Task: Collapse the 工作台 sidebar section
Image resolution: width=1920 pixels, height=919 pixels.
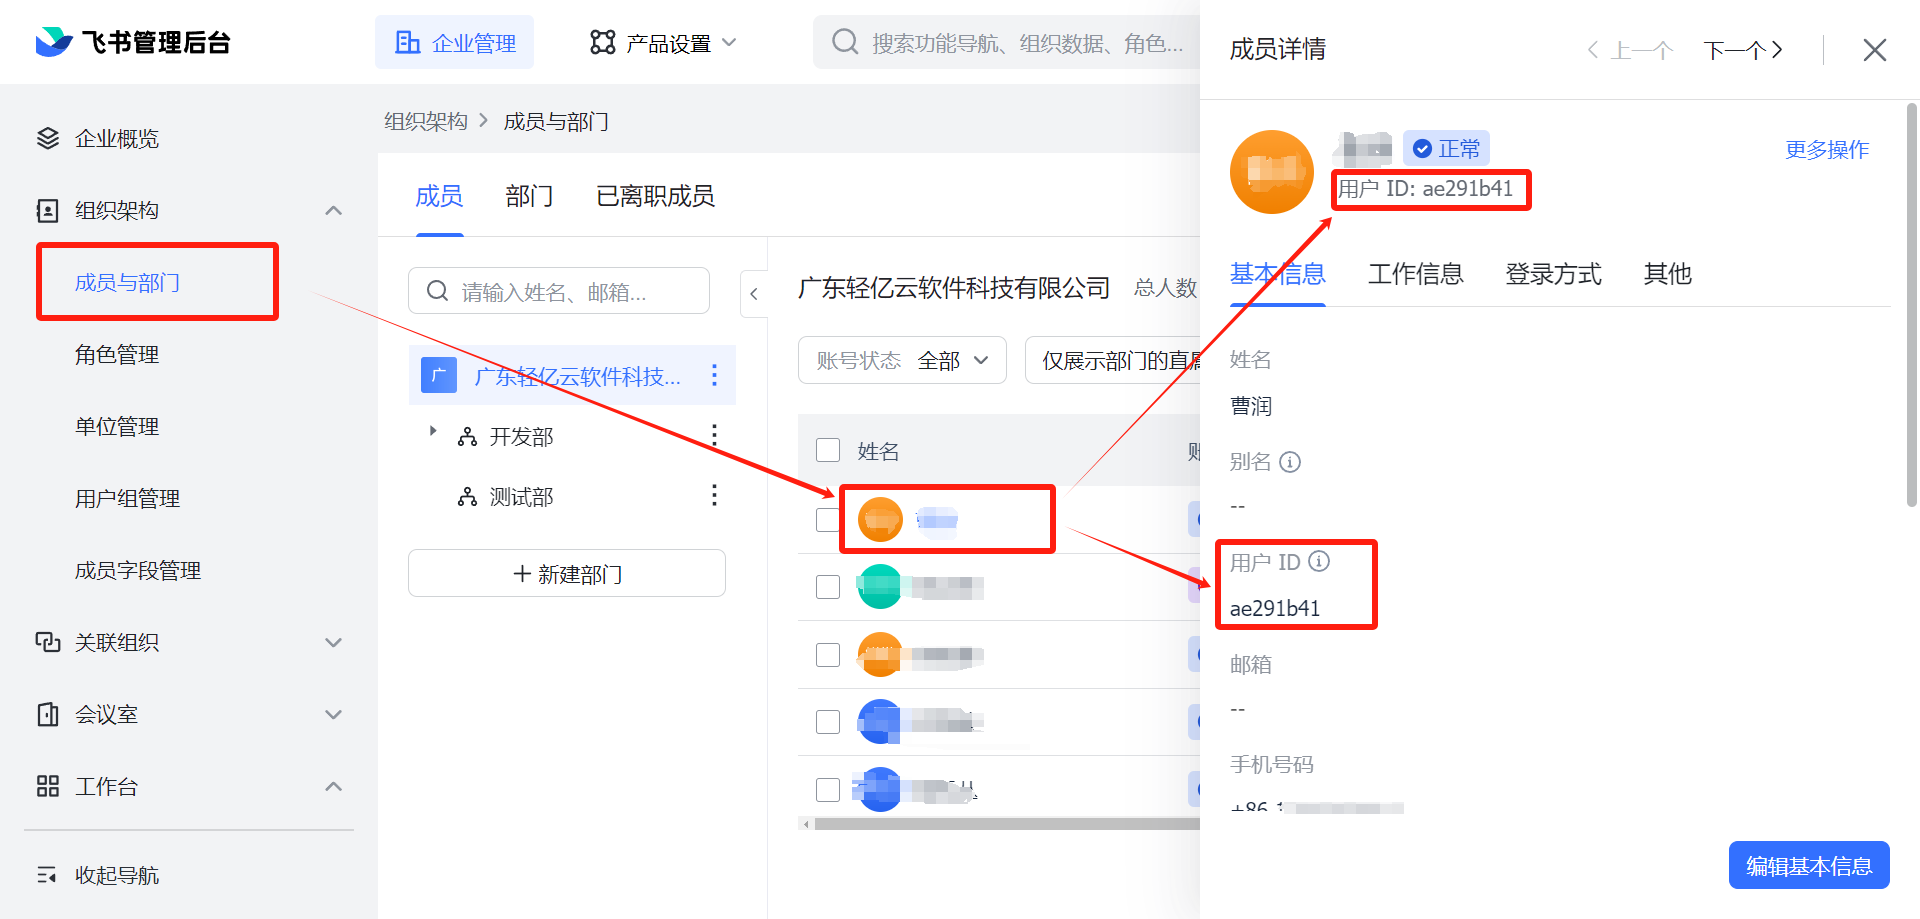Action: click(x=334, y=786)
